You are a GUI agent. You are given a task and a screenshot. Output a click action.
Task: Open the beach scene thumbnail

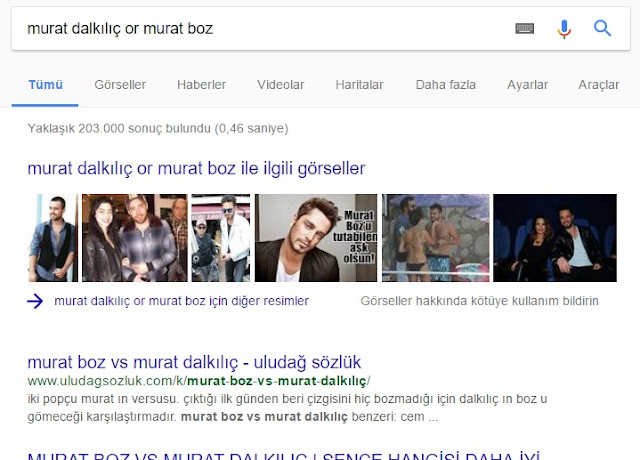coord(436,238)
